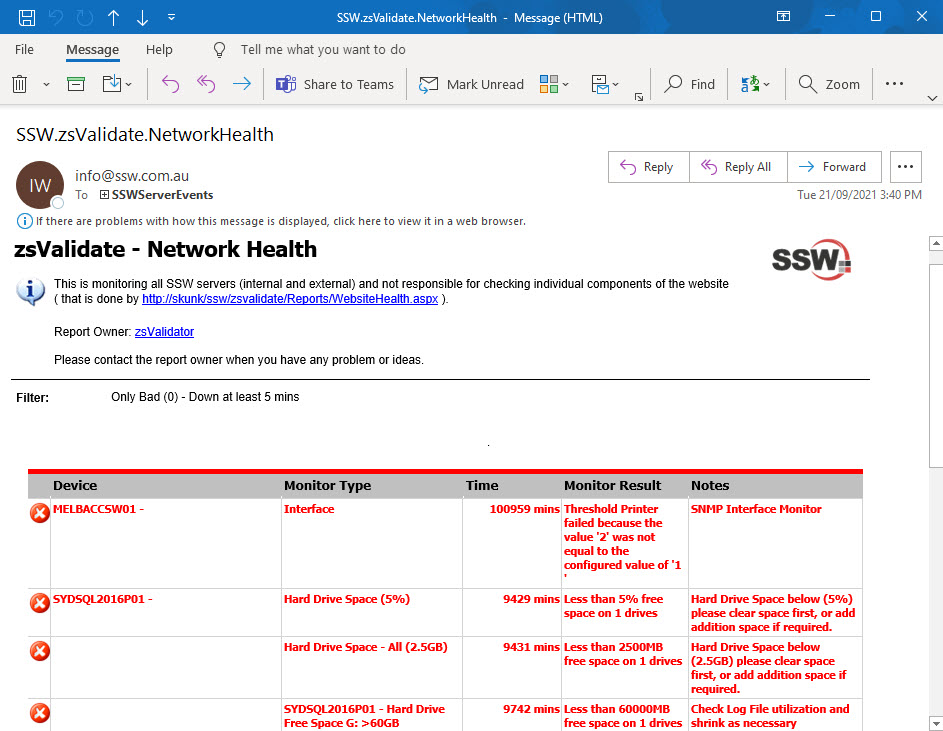
Task: Click in the Tell me search field
Action: (323, 49)
